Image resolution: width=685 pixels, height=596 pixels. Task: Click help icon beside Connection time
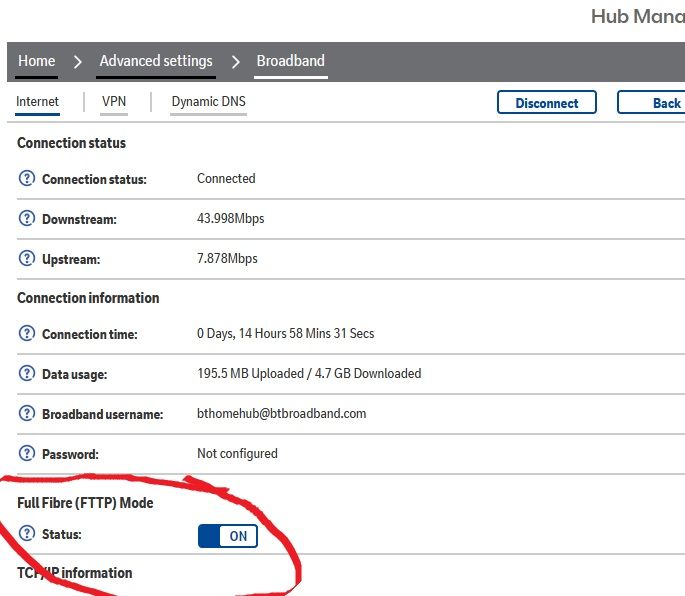click(27, 334)
